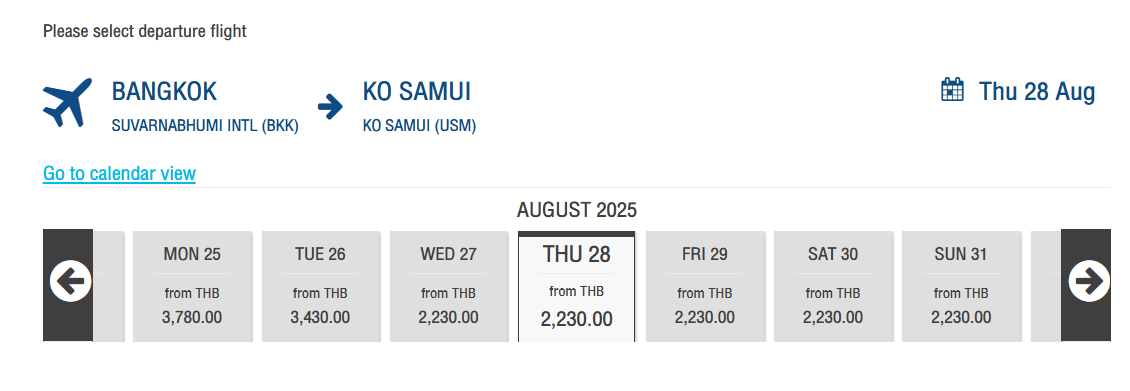The height and width of the screenshot is (391, 1130).
Task: Select the highlighted THU 28 date tab
Action: [x=577, y=286]
